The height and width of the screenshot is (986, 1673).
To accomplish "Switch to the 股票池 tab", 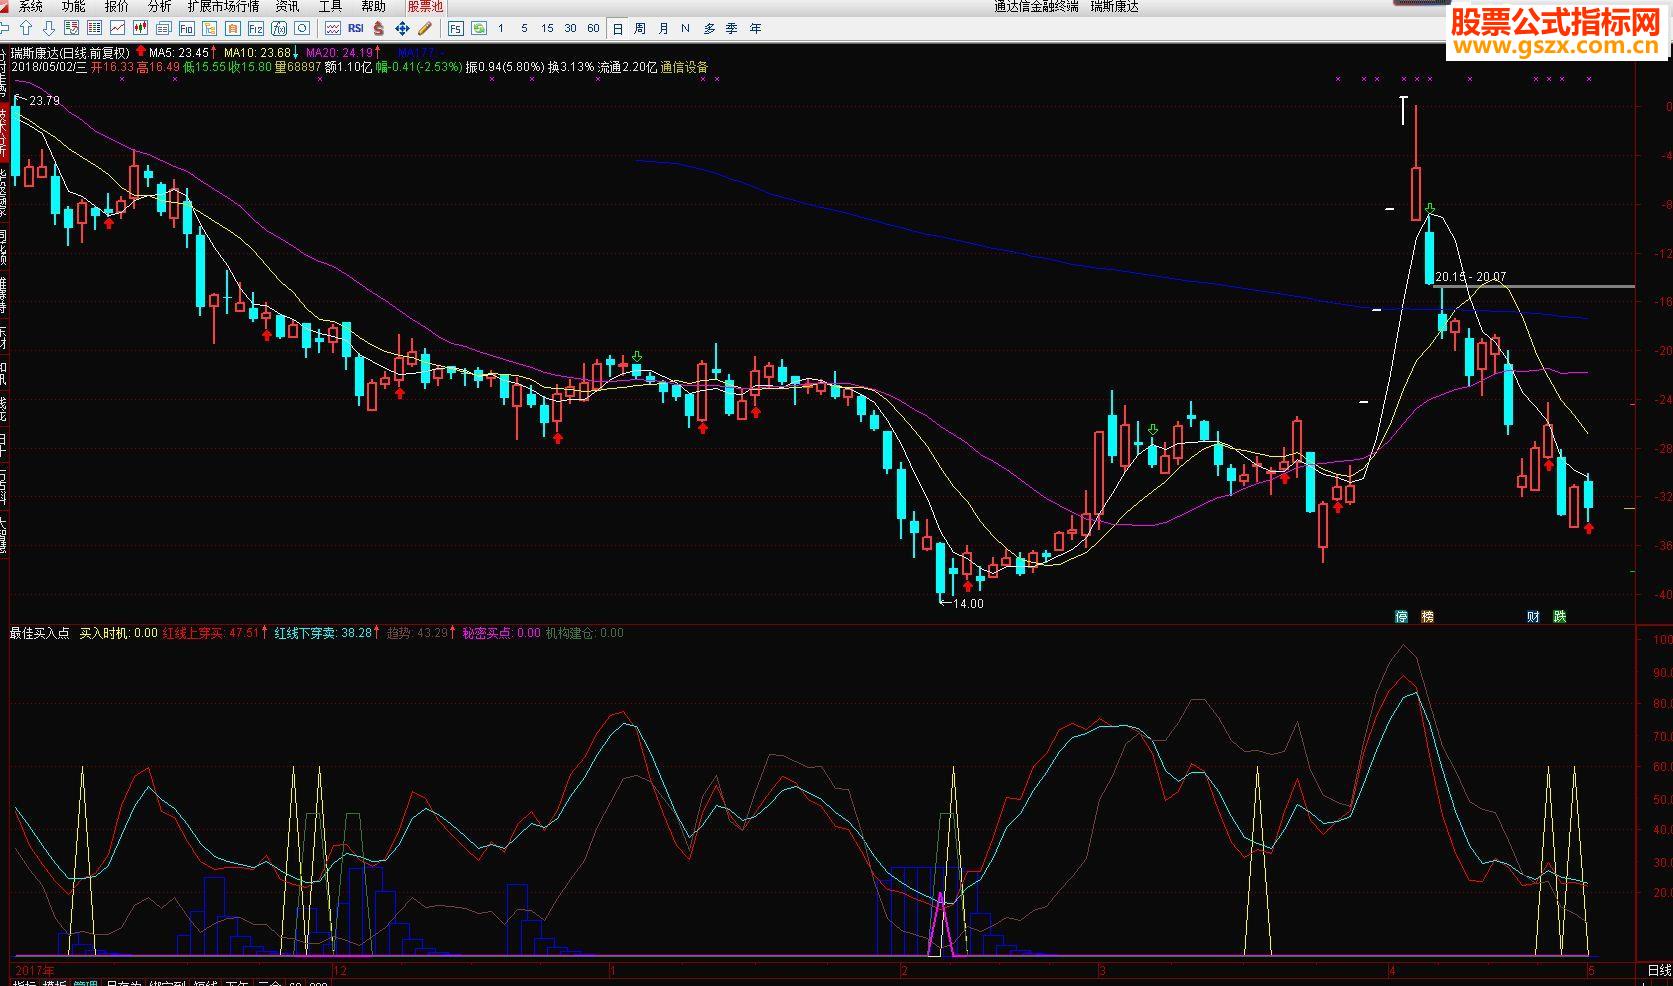I will coord(424,7).
